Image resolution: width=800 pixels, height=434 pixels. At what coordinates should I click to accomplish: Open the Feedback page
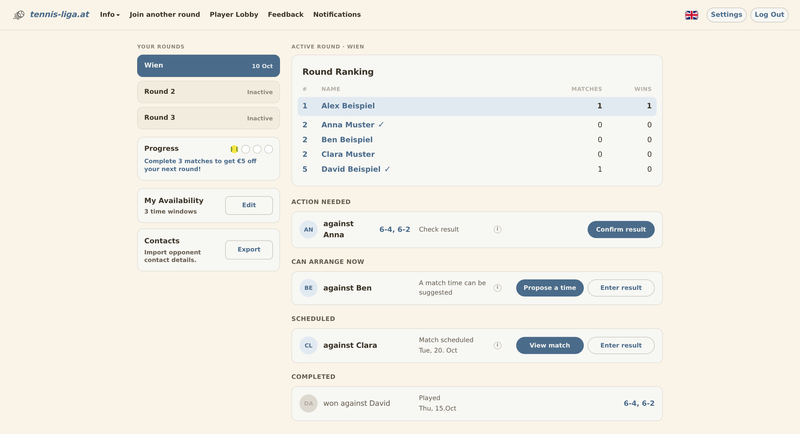(286, 14)
